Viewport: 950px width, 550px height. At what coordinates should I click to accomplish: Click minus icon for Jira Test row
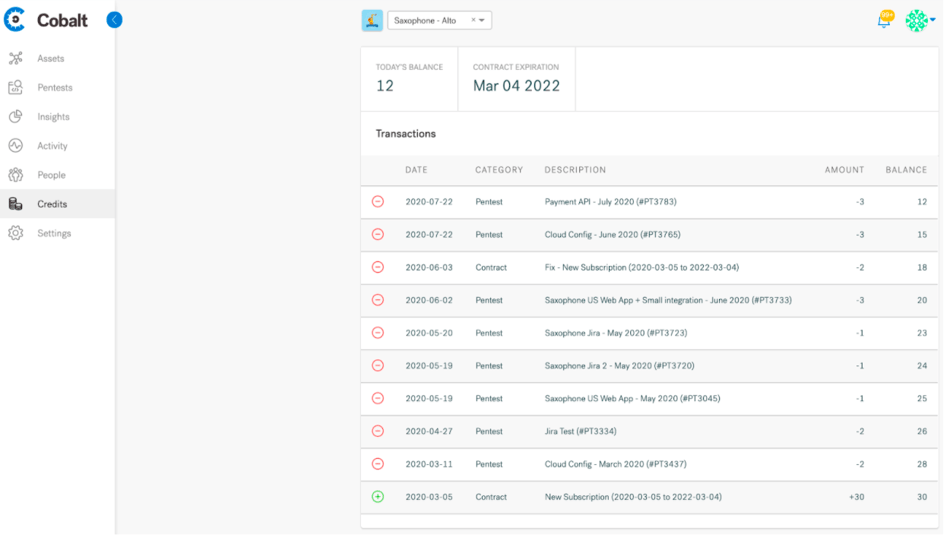[x=377, y=431]
